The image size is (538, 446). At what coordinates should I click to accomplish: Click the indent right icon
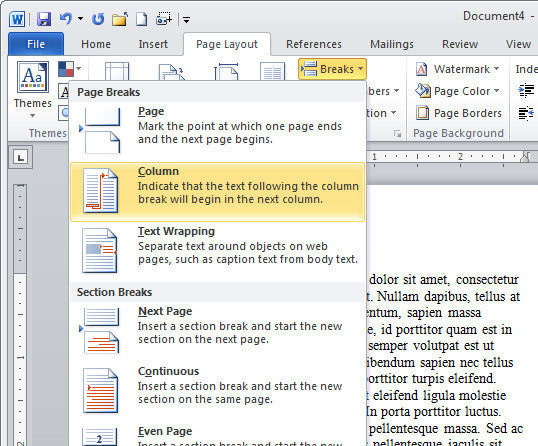(x=526, y=113)
